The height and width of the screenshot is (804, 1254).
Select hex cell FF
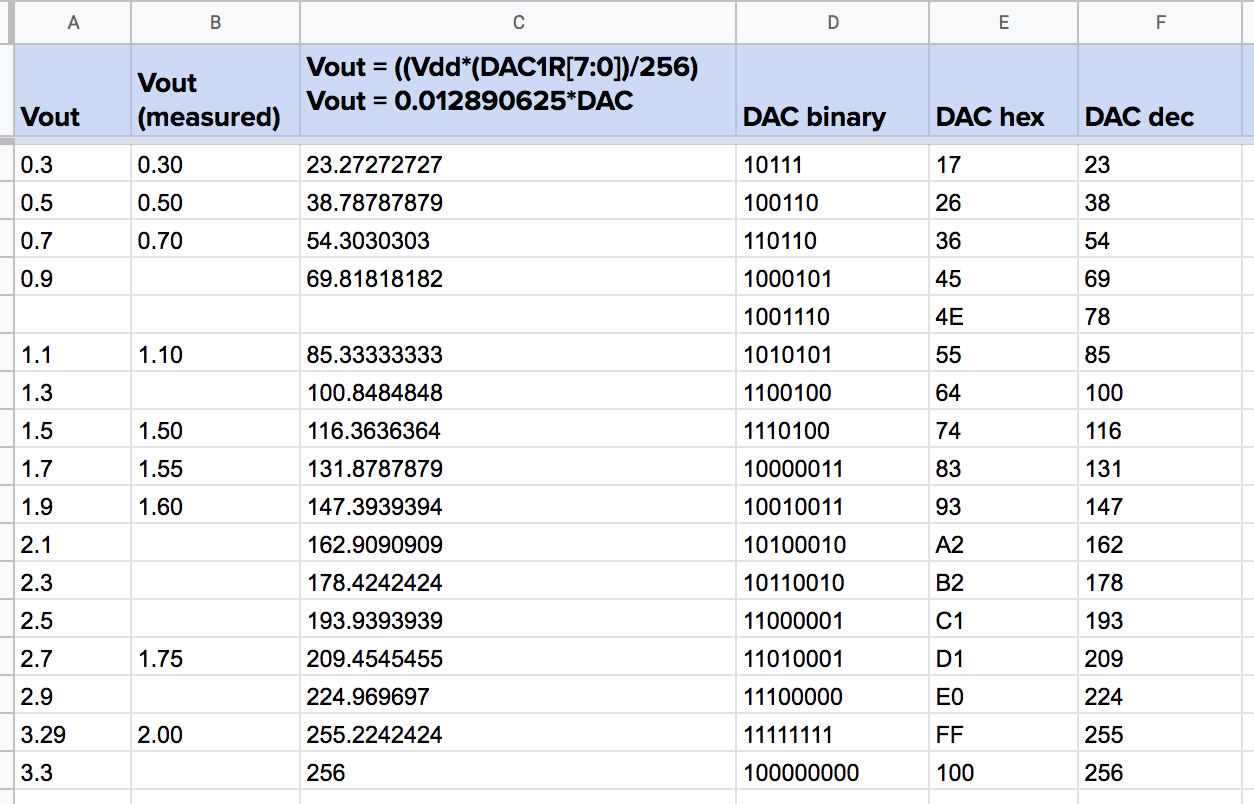(1003, 735)
